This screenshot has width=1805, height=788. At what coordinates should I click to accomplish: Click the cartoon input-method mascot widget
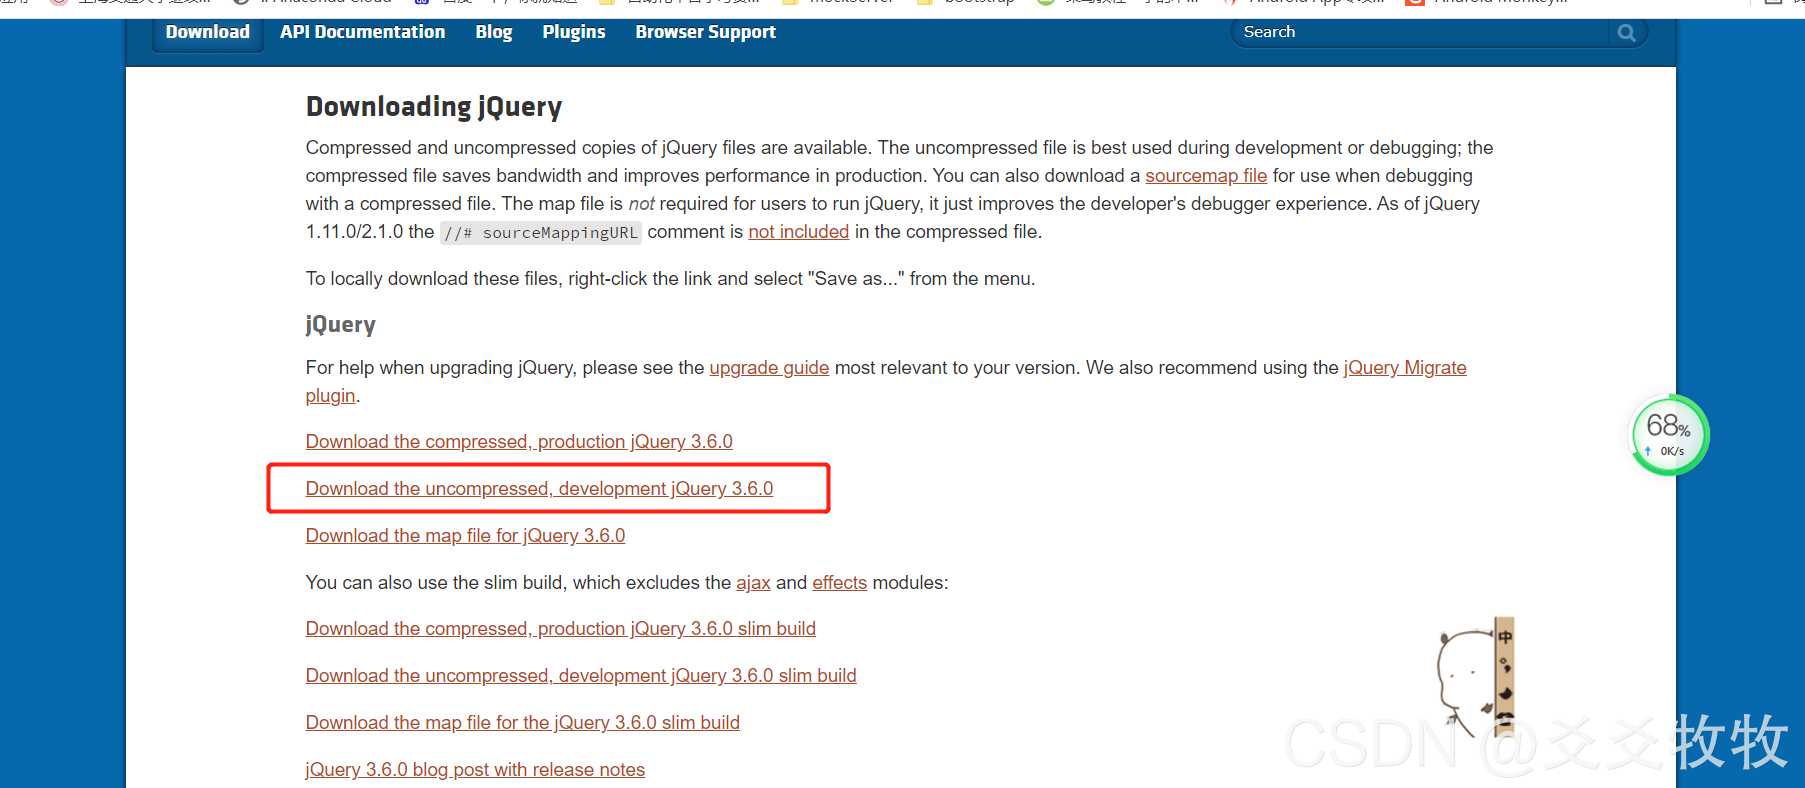coord(1476,678)
